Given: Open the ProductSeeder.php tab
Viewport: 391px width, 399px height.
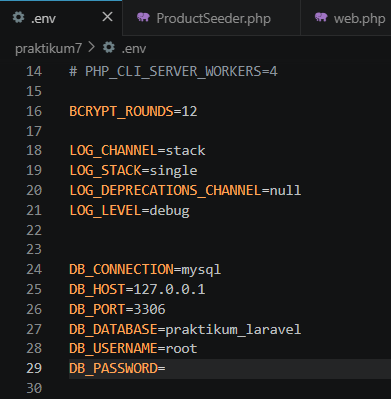Looking at the screenshot, I should click(x=211, y=18).
